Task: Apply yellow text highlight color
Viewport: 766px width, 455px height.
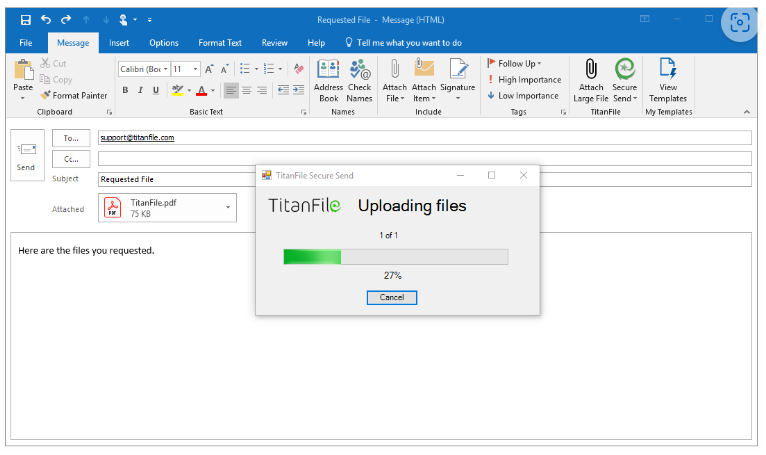Action: 178,90
